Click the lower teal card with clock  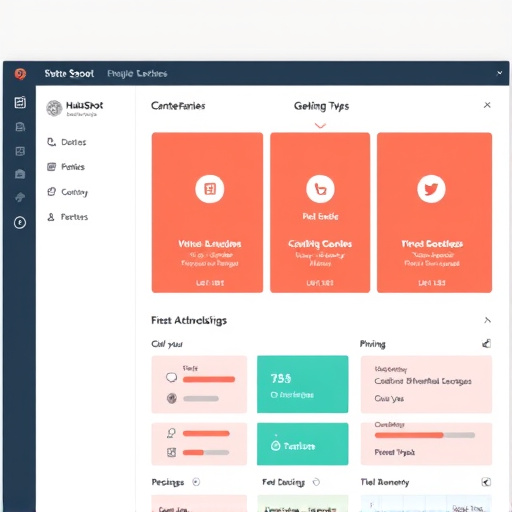tap(303, 444)
